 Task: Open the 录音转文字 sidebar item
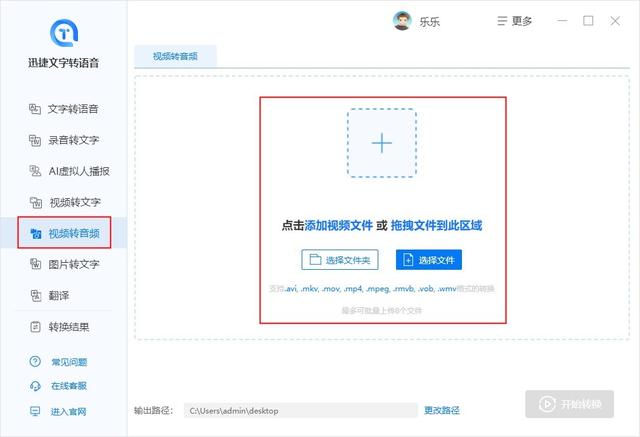click(x=64, y=140)
